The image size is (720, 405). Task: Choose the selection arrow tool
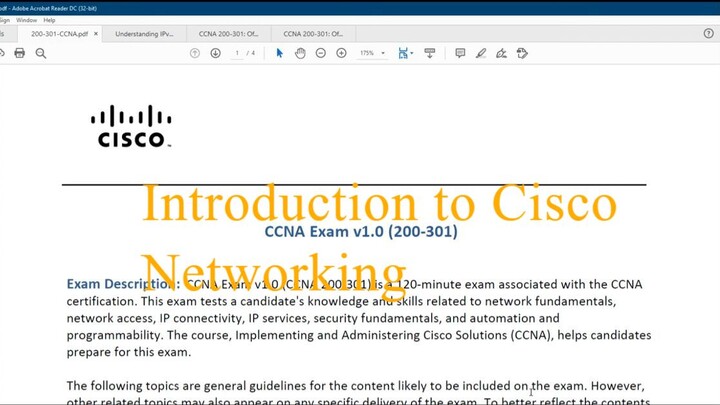coord(280,53)
